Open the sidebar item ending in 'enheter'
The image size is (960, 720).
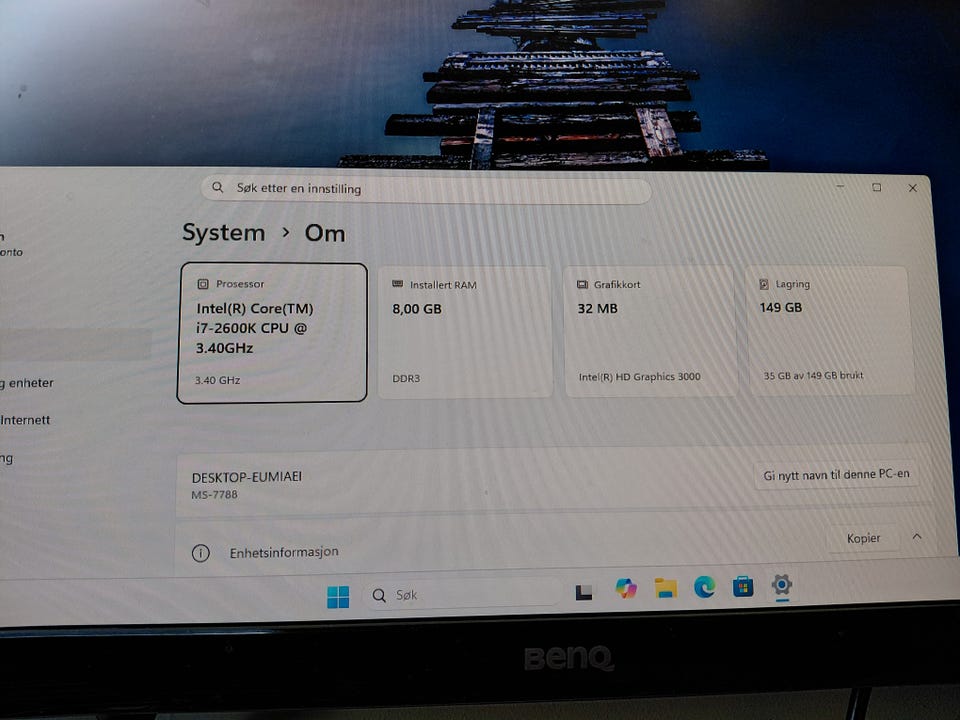point(27,383)
